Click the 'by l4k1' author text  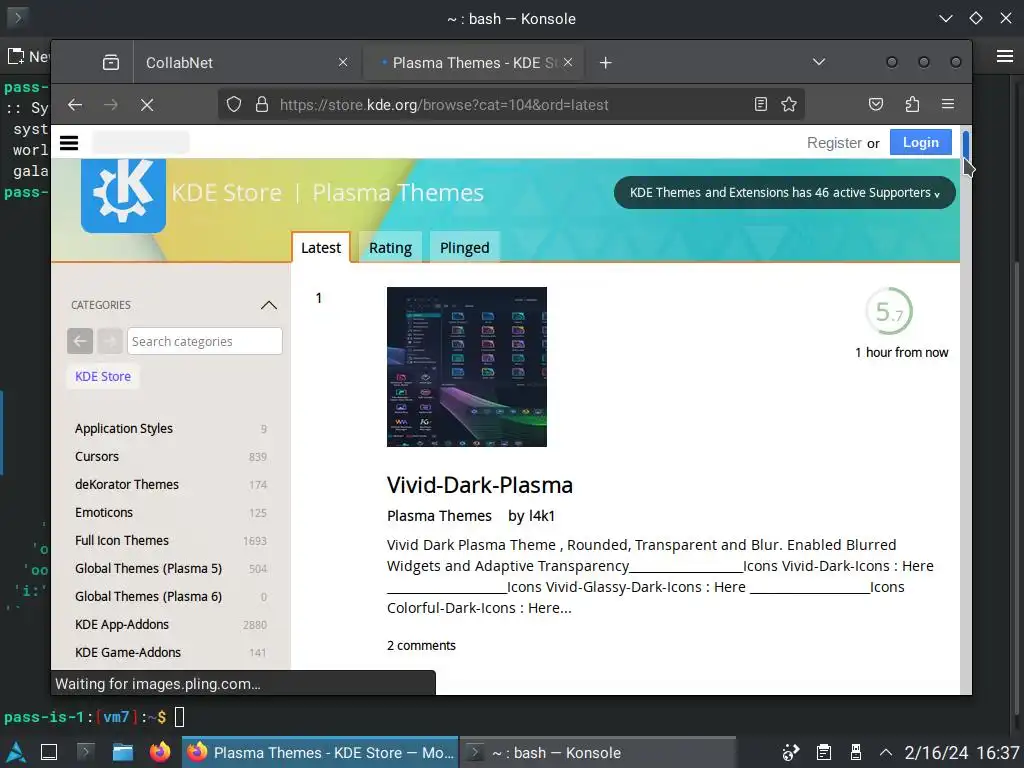pos(531,516)
